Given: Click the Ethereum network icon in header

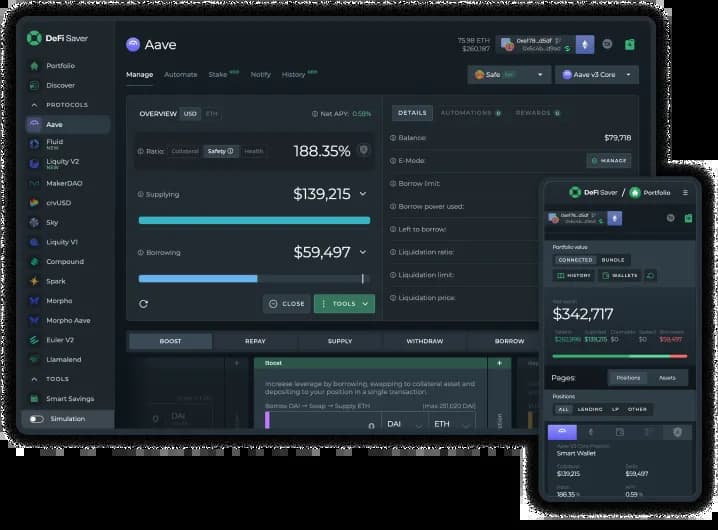Looking at the screenshot, I should pos(584,45).
